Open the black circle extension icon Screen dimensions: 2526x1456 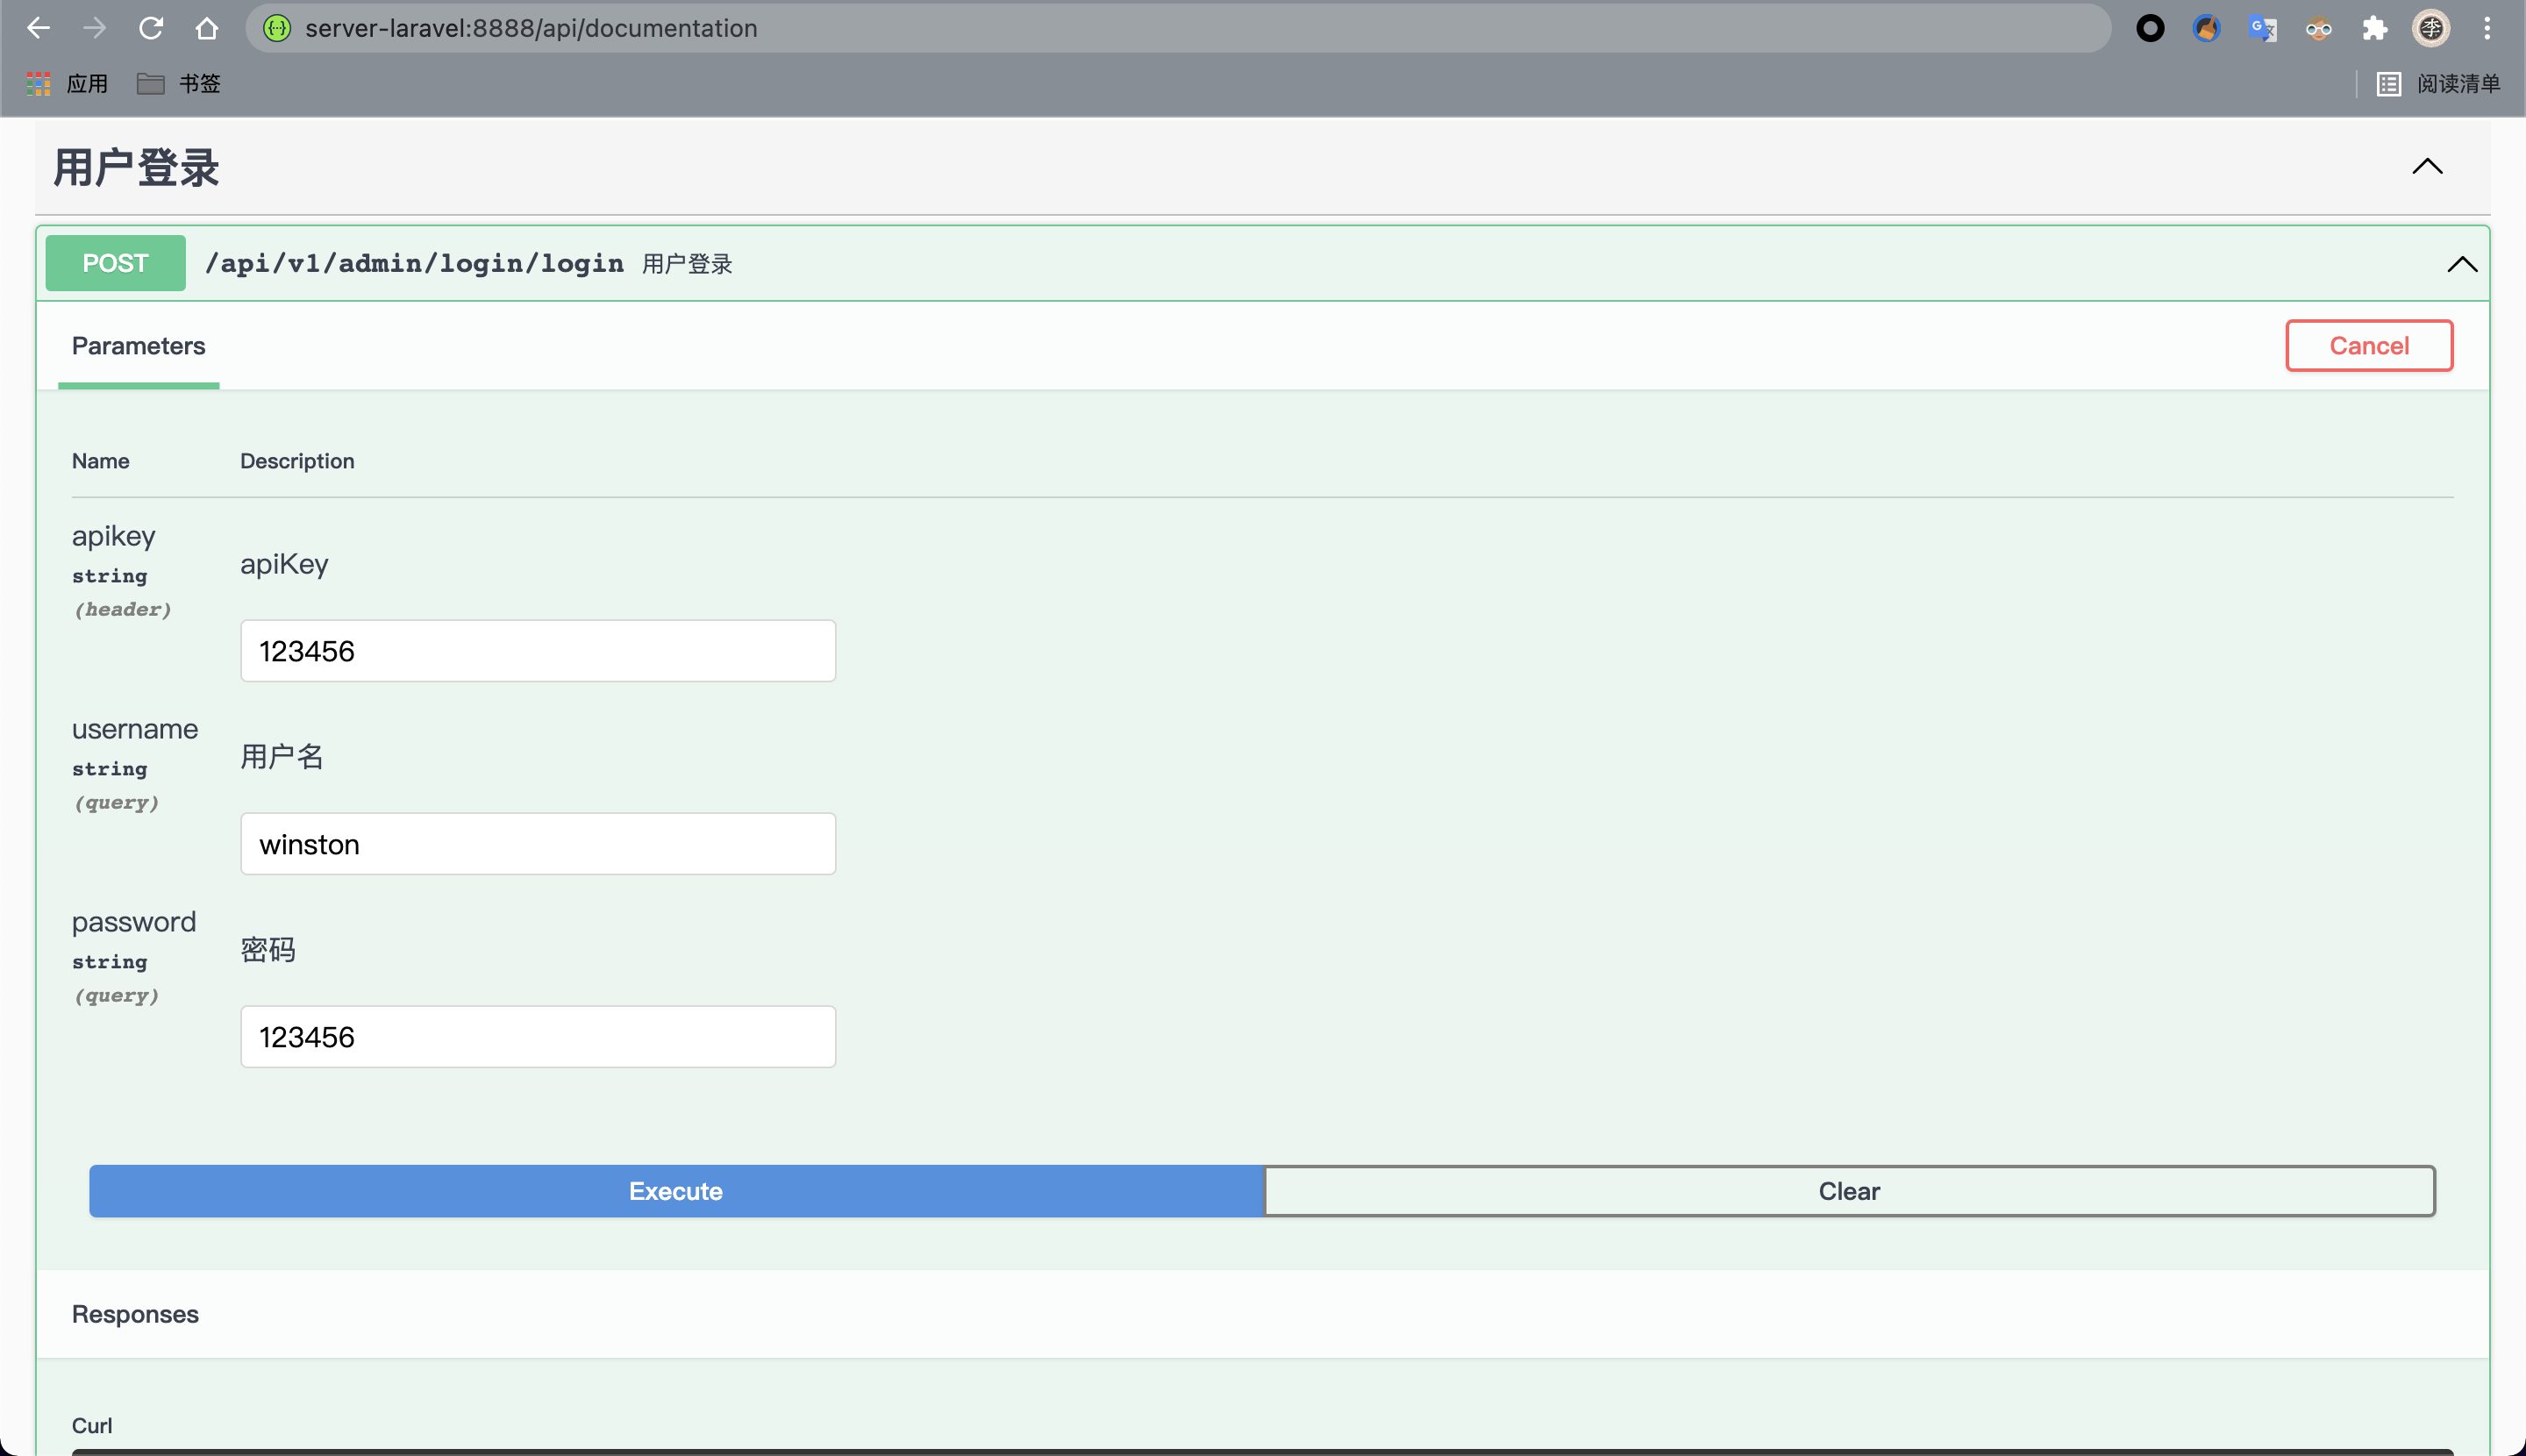point(2150,28)
